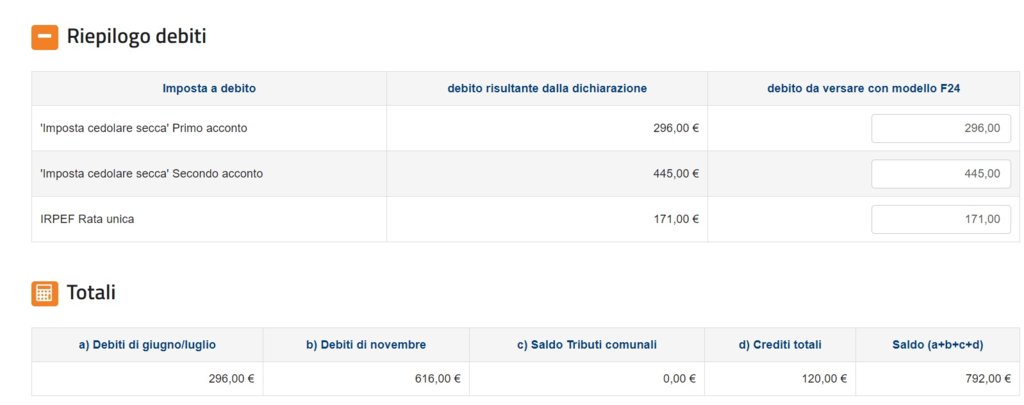Edit the IRPEF Rata unica amount field
The height and width of the screenshot is (405, 1024).
pos(940,219)
